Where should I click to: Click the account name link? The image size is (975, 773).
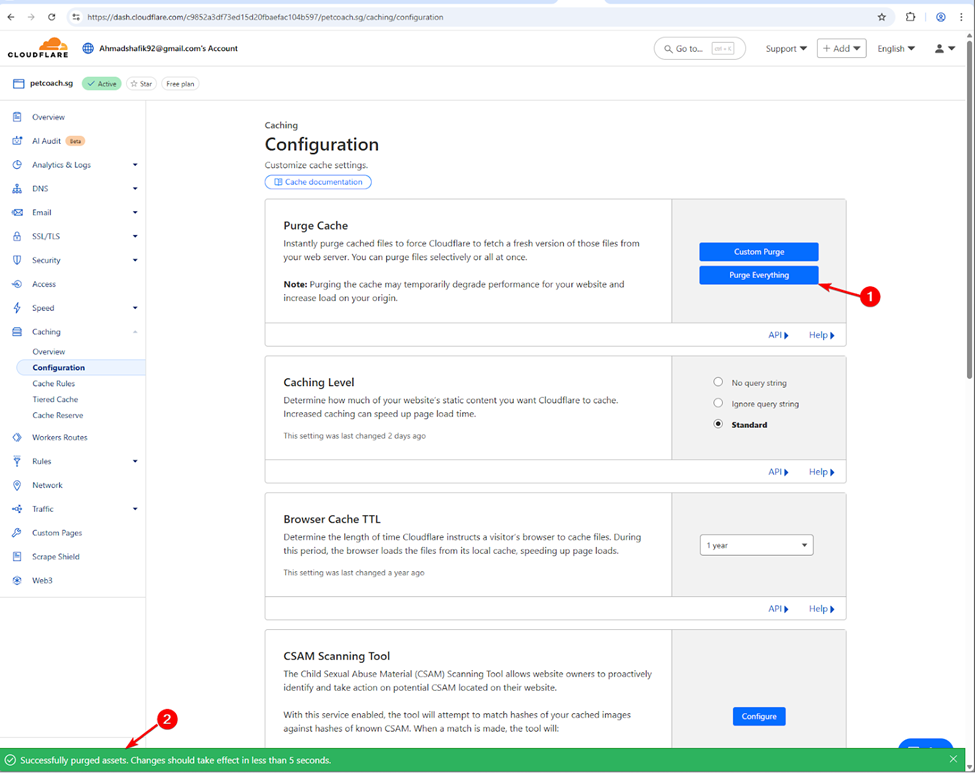point(169,48)
